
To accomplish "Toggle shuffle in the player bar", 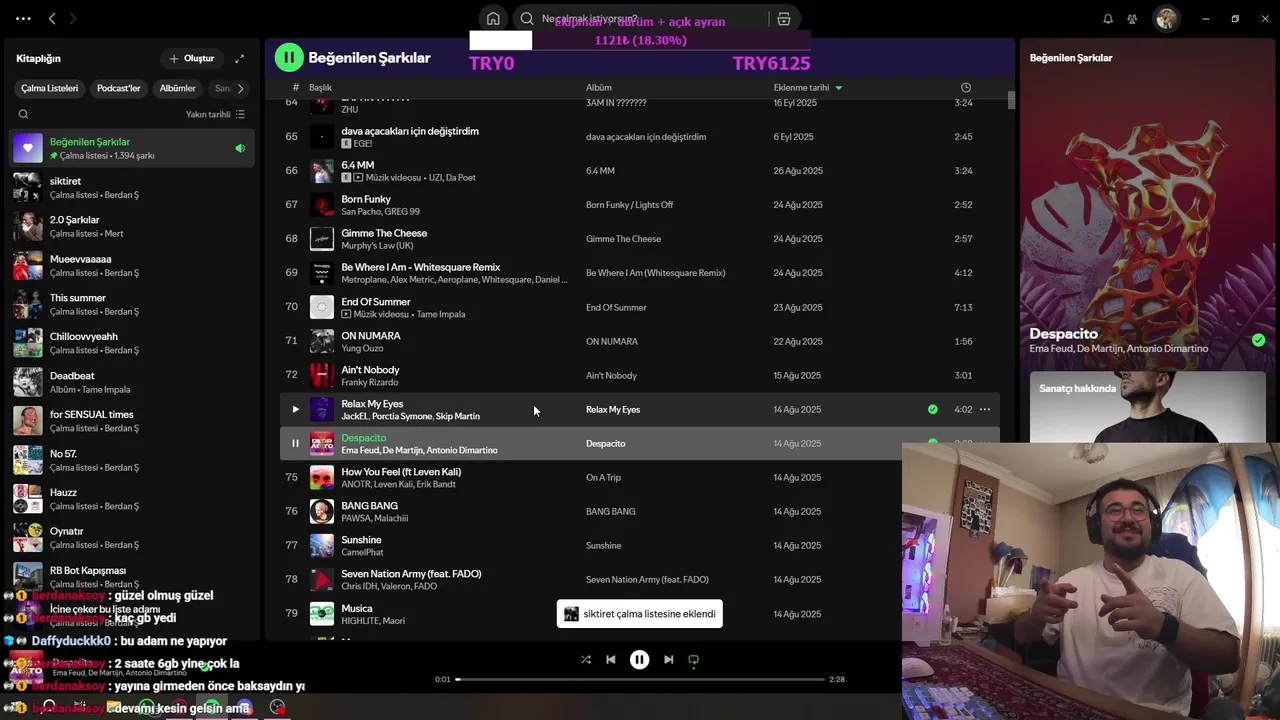I will (x=586, y=660).
